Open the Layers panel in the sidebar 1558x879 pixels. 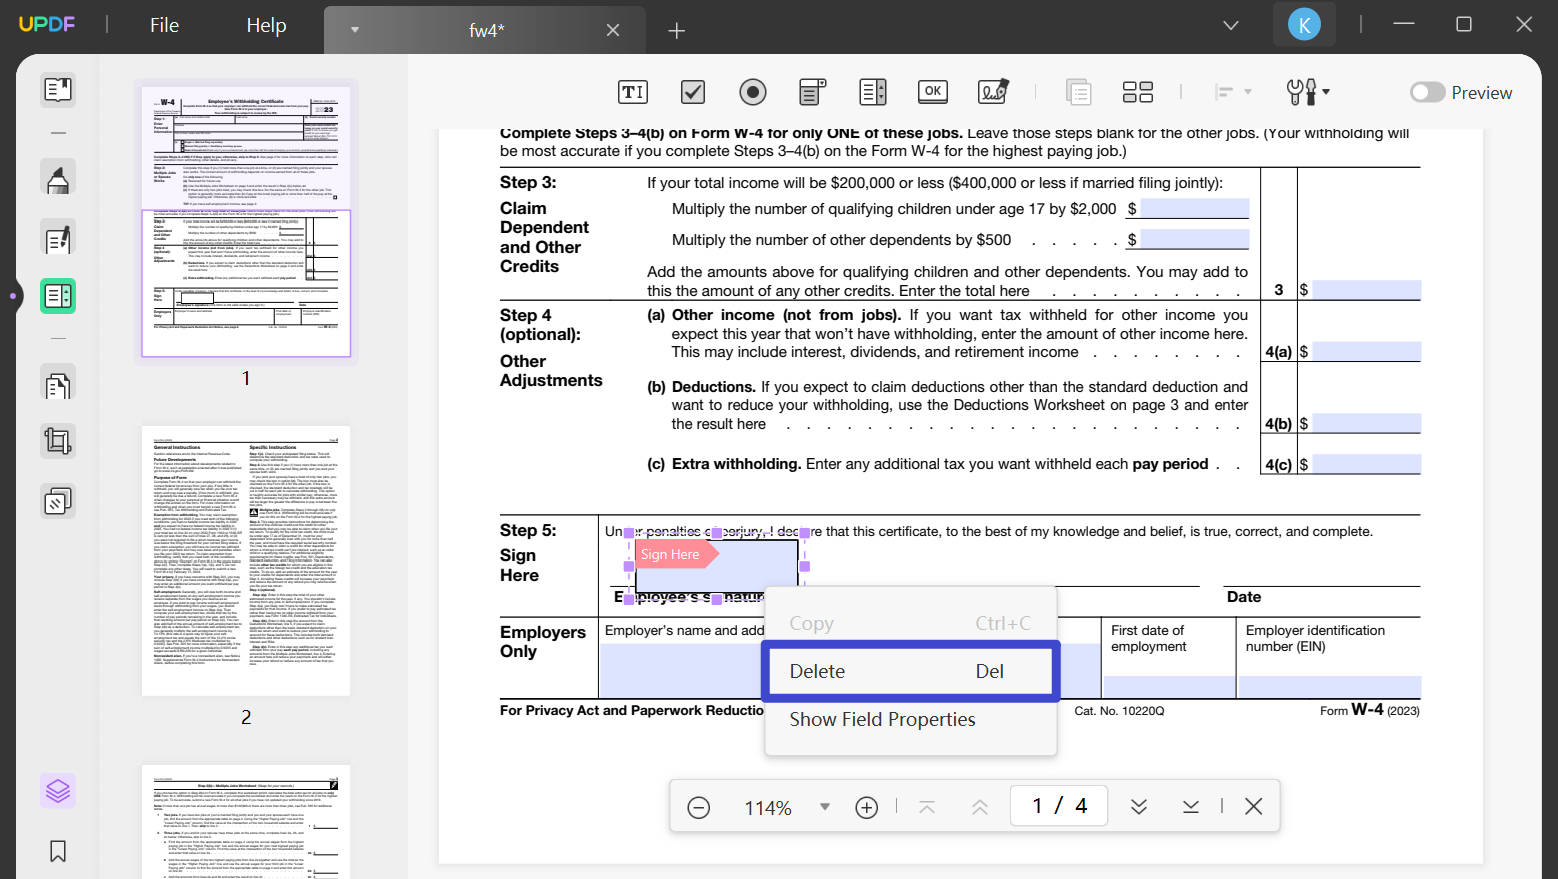coord(57,790)
